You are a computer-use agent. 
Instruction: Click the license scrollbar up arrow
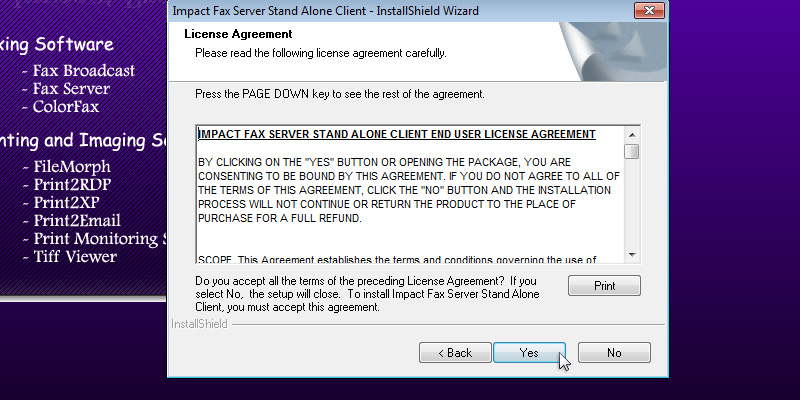632,134
